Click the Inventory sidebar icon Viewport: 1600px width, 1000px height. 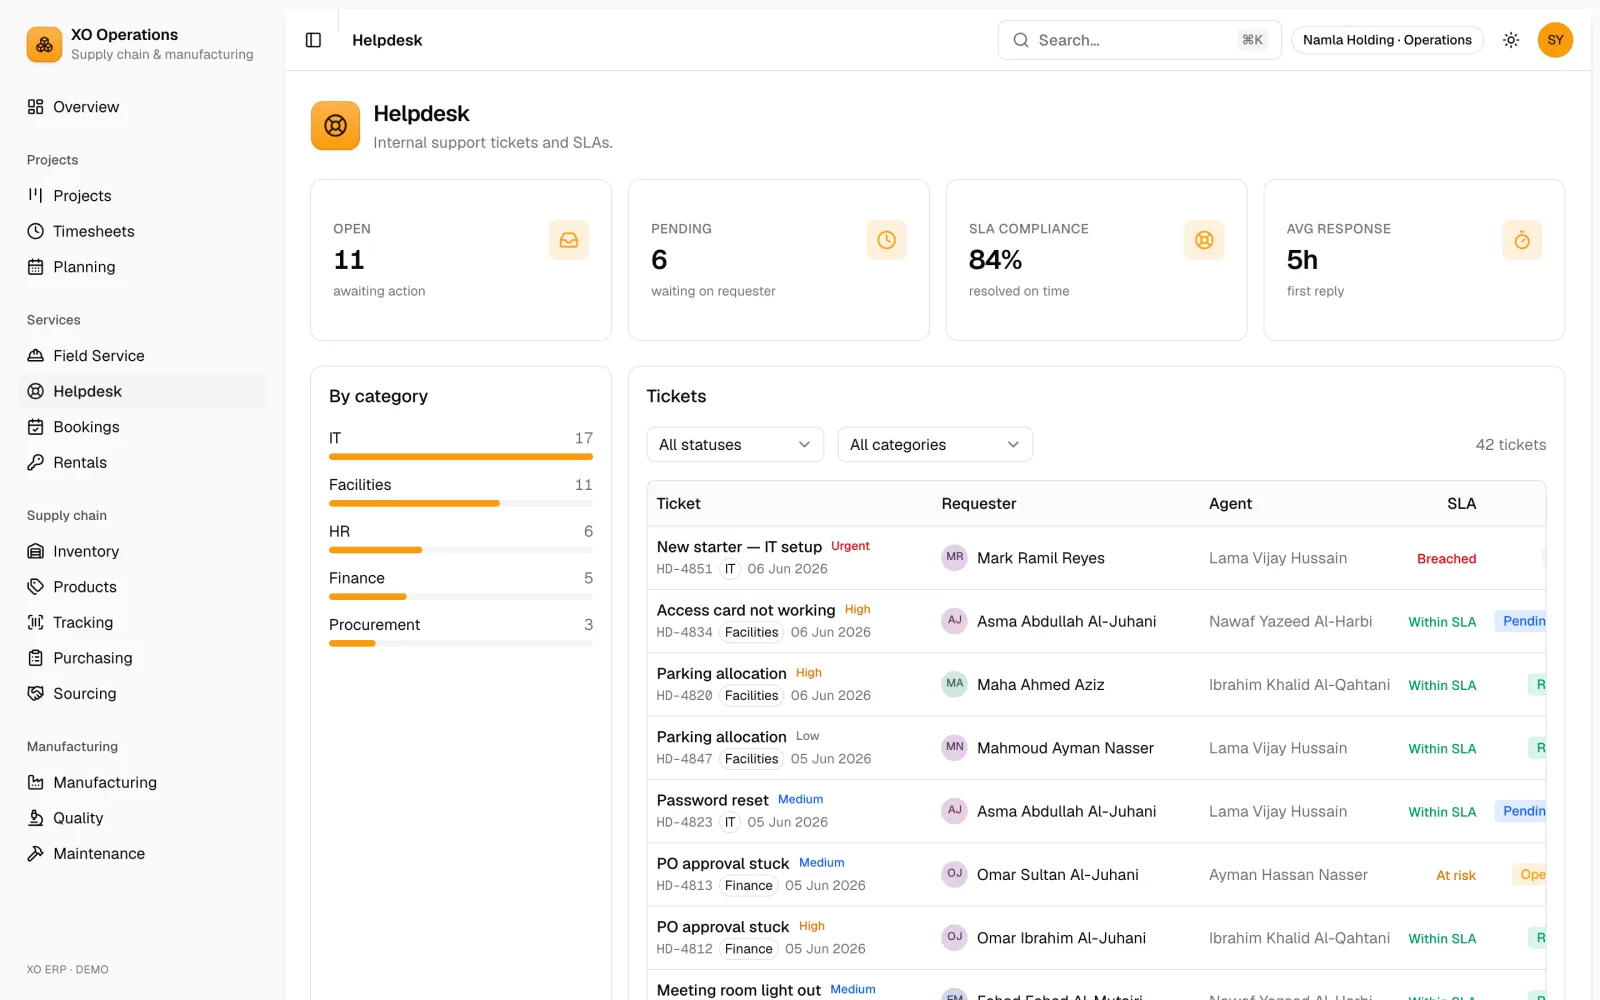(x=36, y=551)
